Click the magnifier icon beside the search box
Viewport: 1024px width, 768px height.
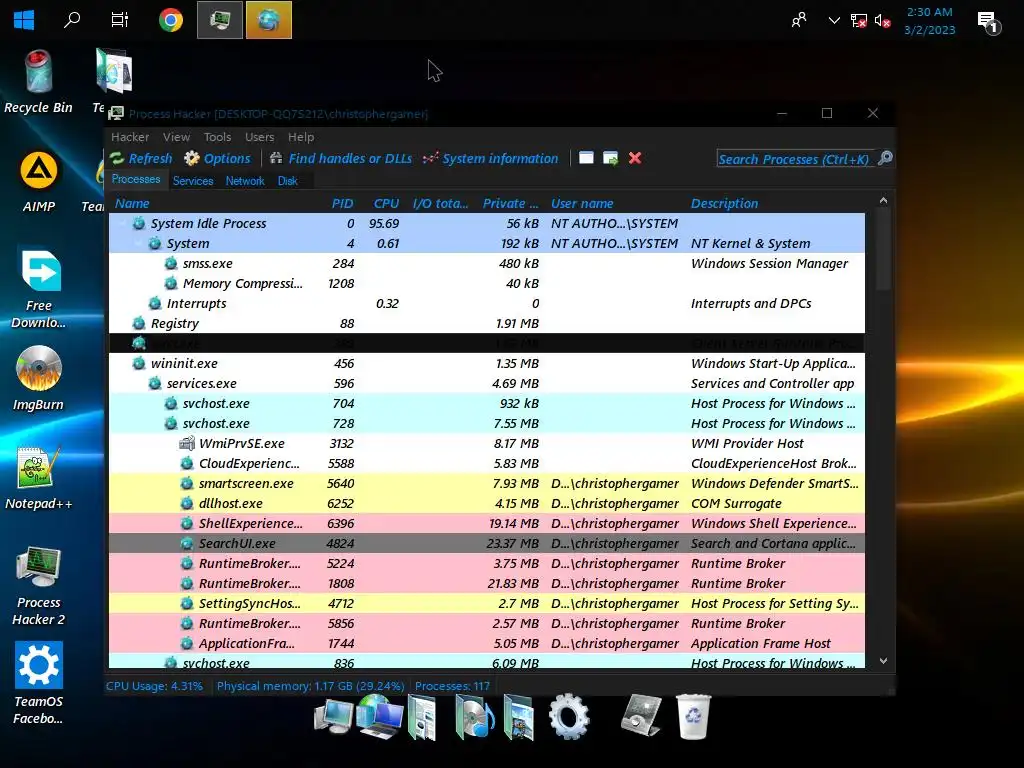[x=885, y=158]
